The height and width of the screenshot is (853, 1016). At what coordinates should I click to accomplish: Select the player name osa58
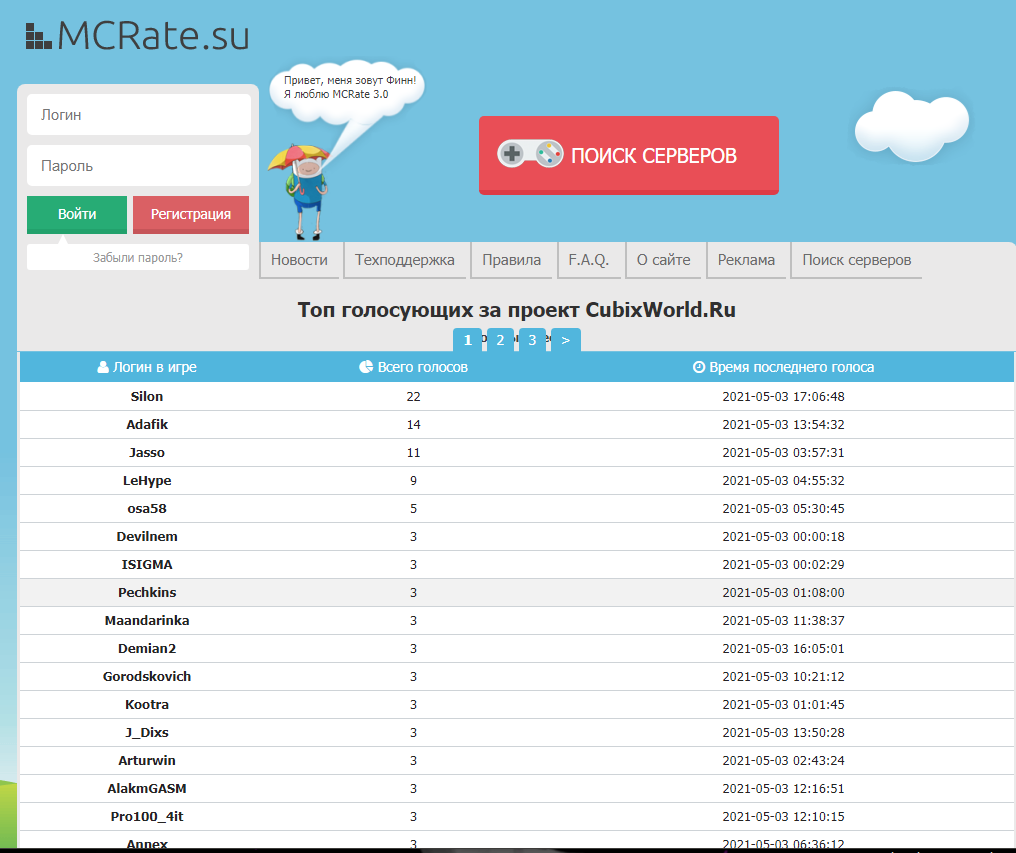pos(147,508)
